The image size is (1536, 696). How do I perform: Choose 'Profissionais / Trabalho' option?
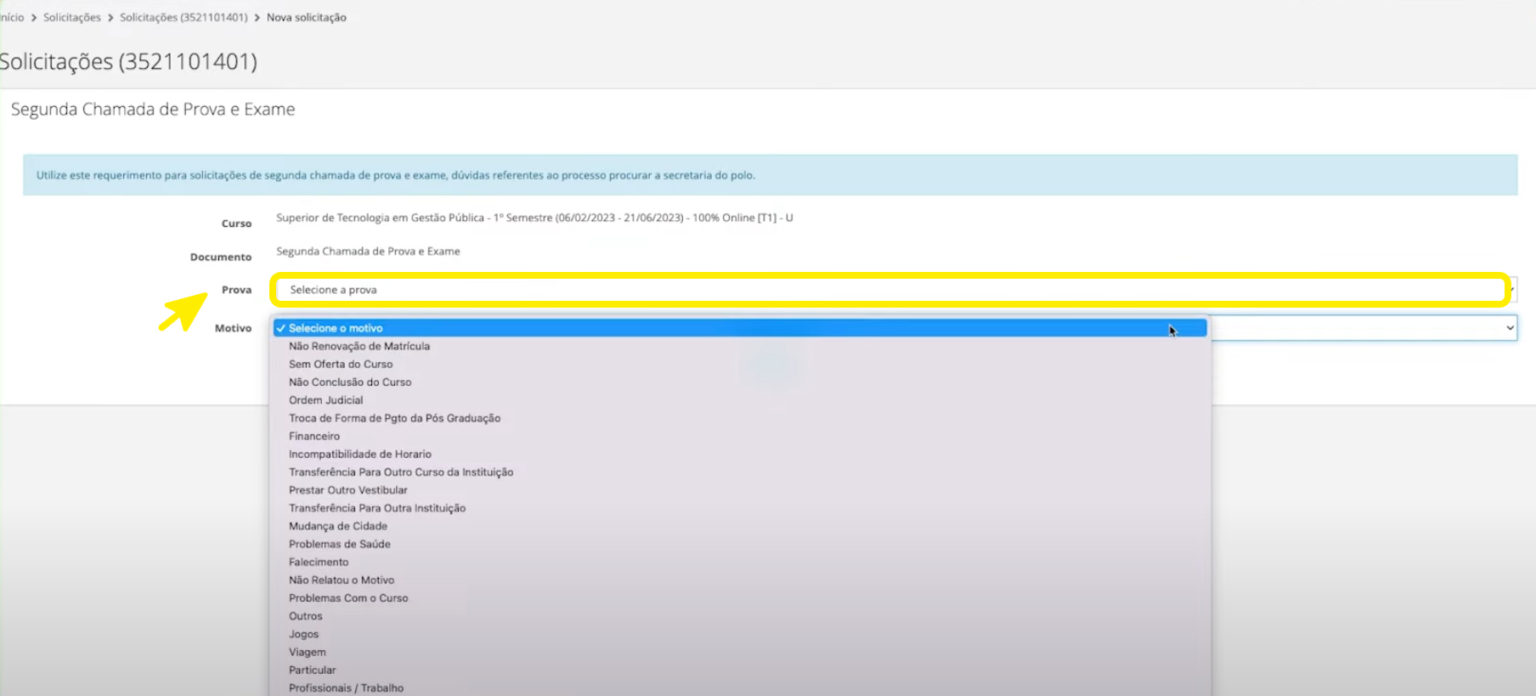click(346, 688)
